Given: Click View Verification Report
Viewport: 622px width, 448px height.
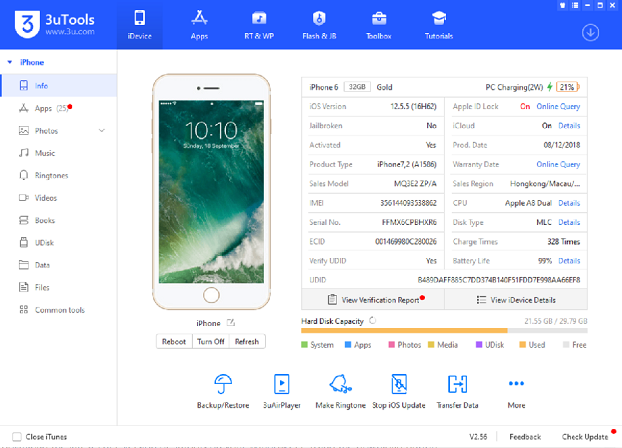Looking at the screenshot, I should coord(373,300).
